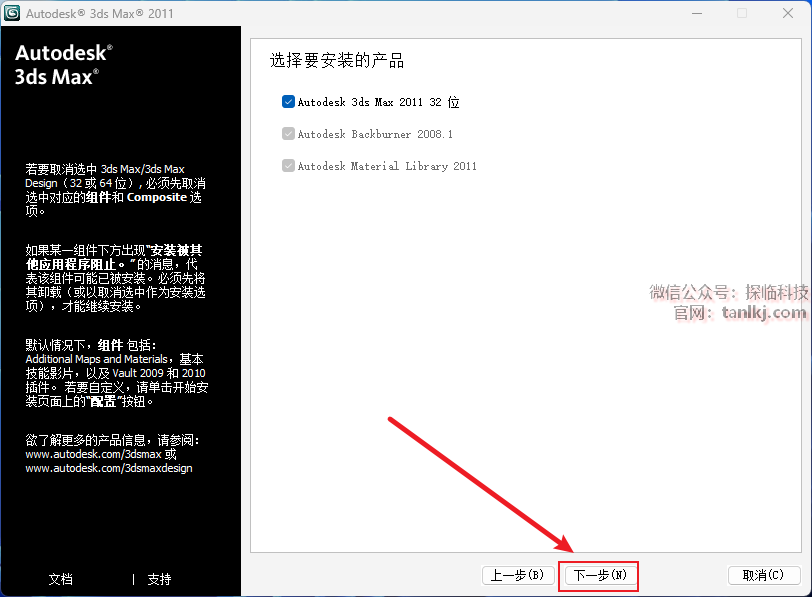The height and width of the screenshot is (597, 812).
Task: Toggle Autodesk Backburner 2008.1 checkbox
Action: click(x=288, y=134)
